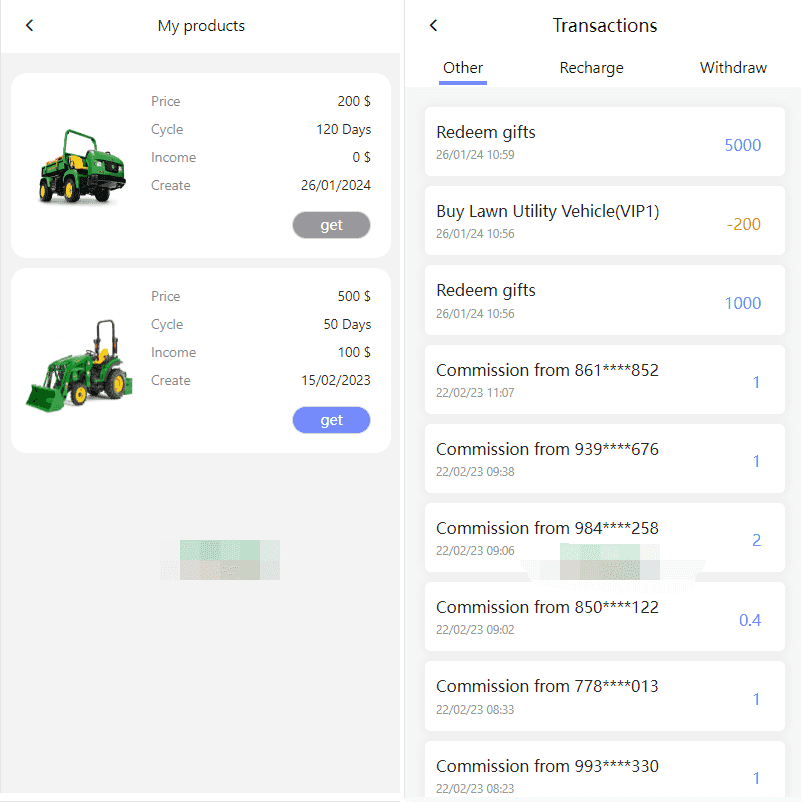Screen dimensions: 810x802
Task: Click the 22/02/23 08:33 timestamp
Action: (475, 710)
